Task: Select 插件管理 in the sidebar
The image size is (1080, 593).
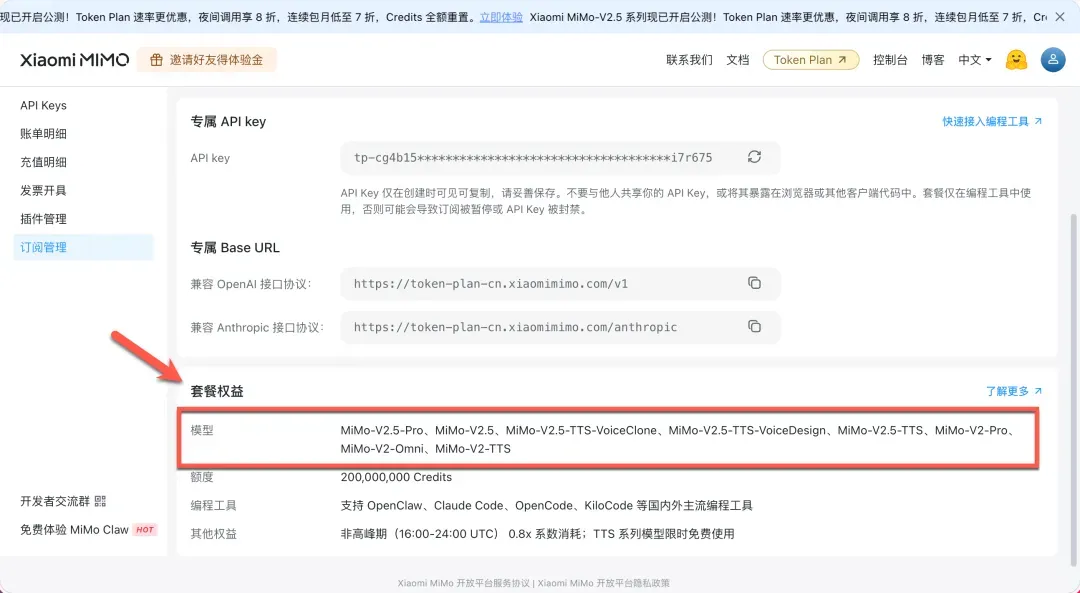Action: [83, 219]
